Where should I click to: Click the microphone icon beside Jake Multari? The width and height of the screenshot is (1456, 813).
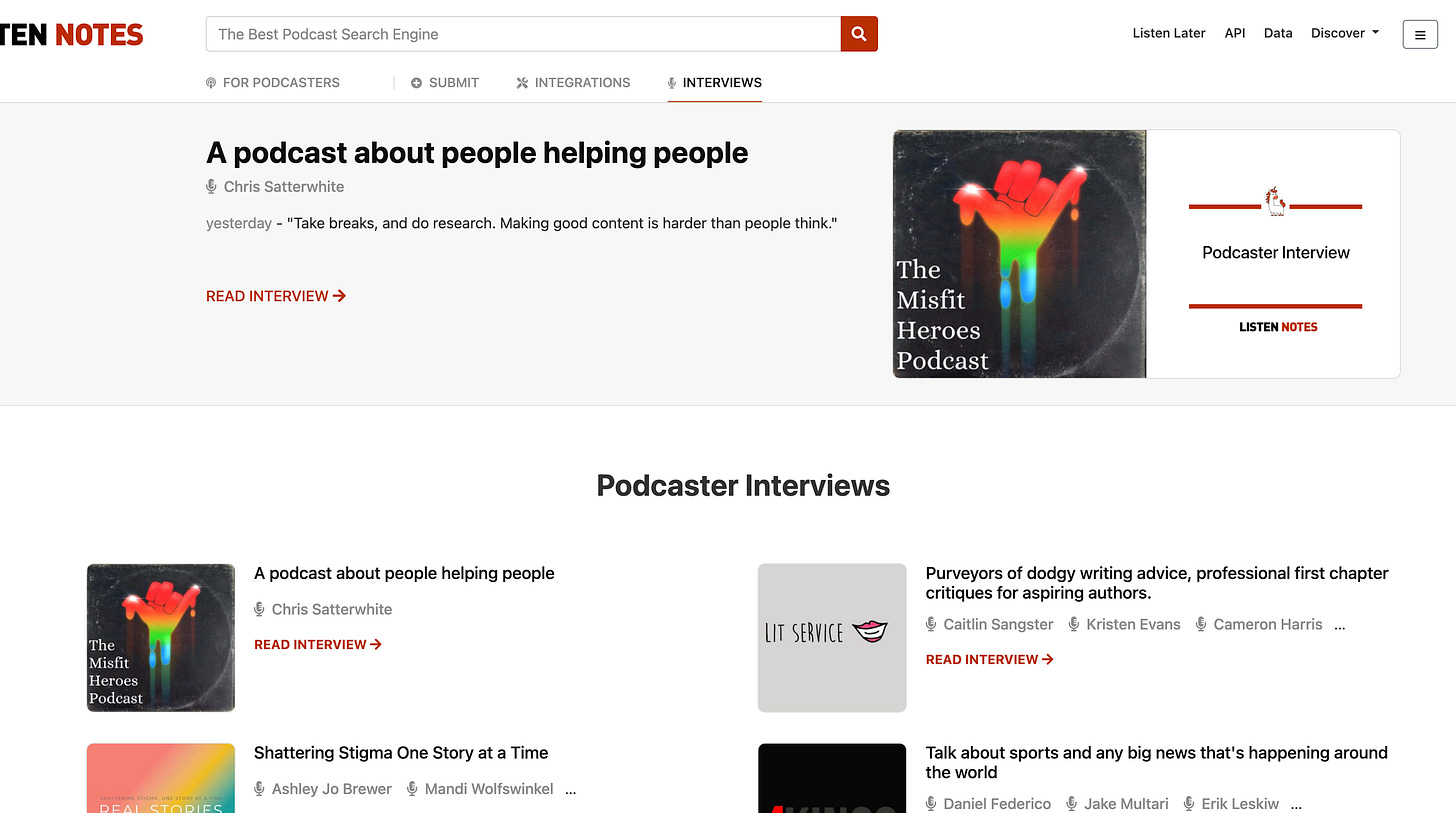[x=1073, y=804]
